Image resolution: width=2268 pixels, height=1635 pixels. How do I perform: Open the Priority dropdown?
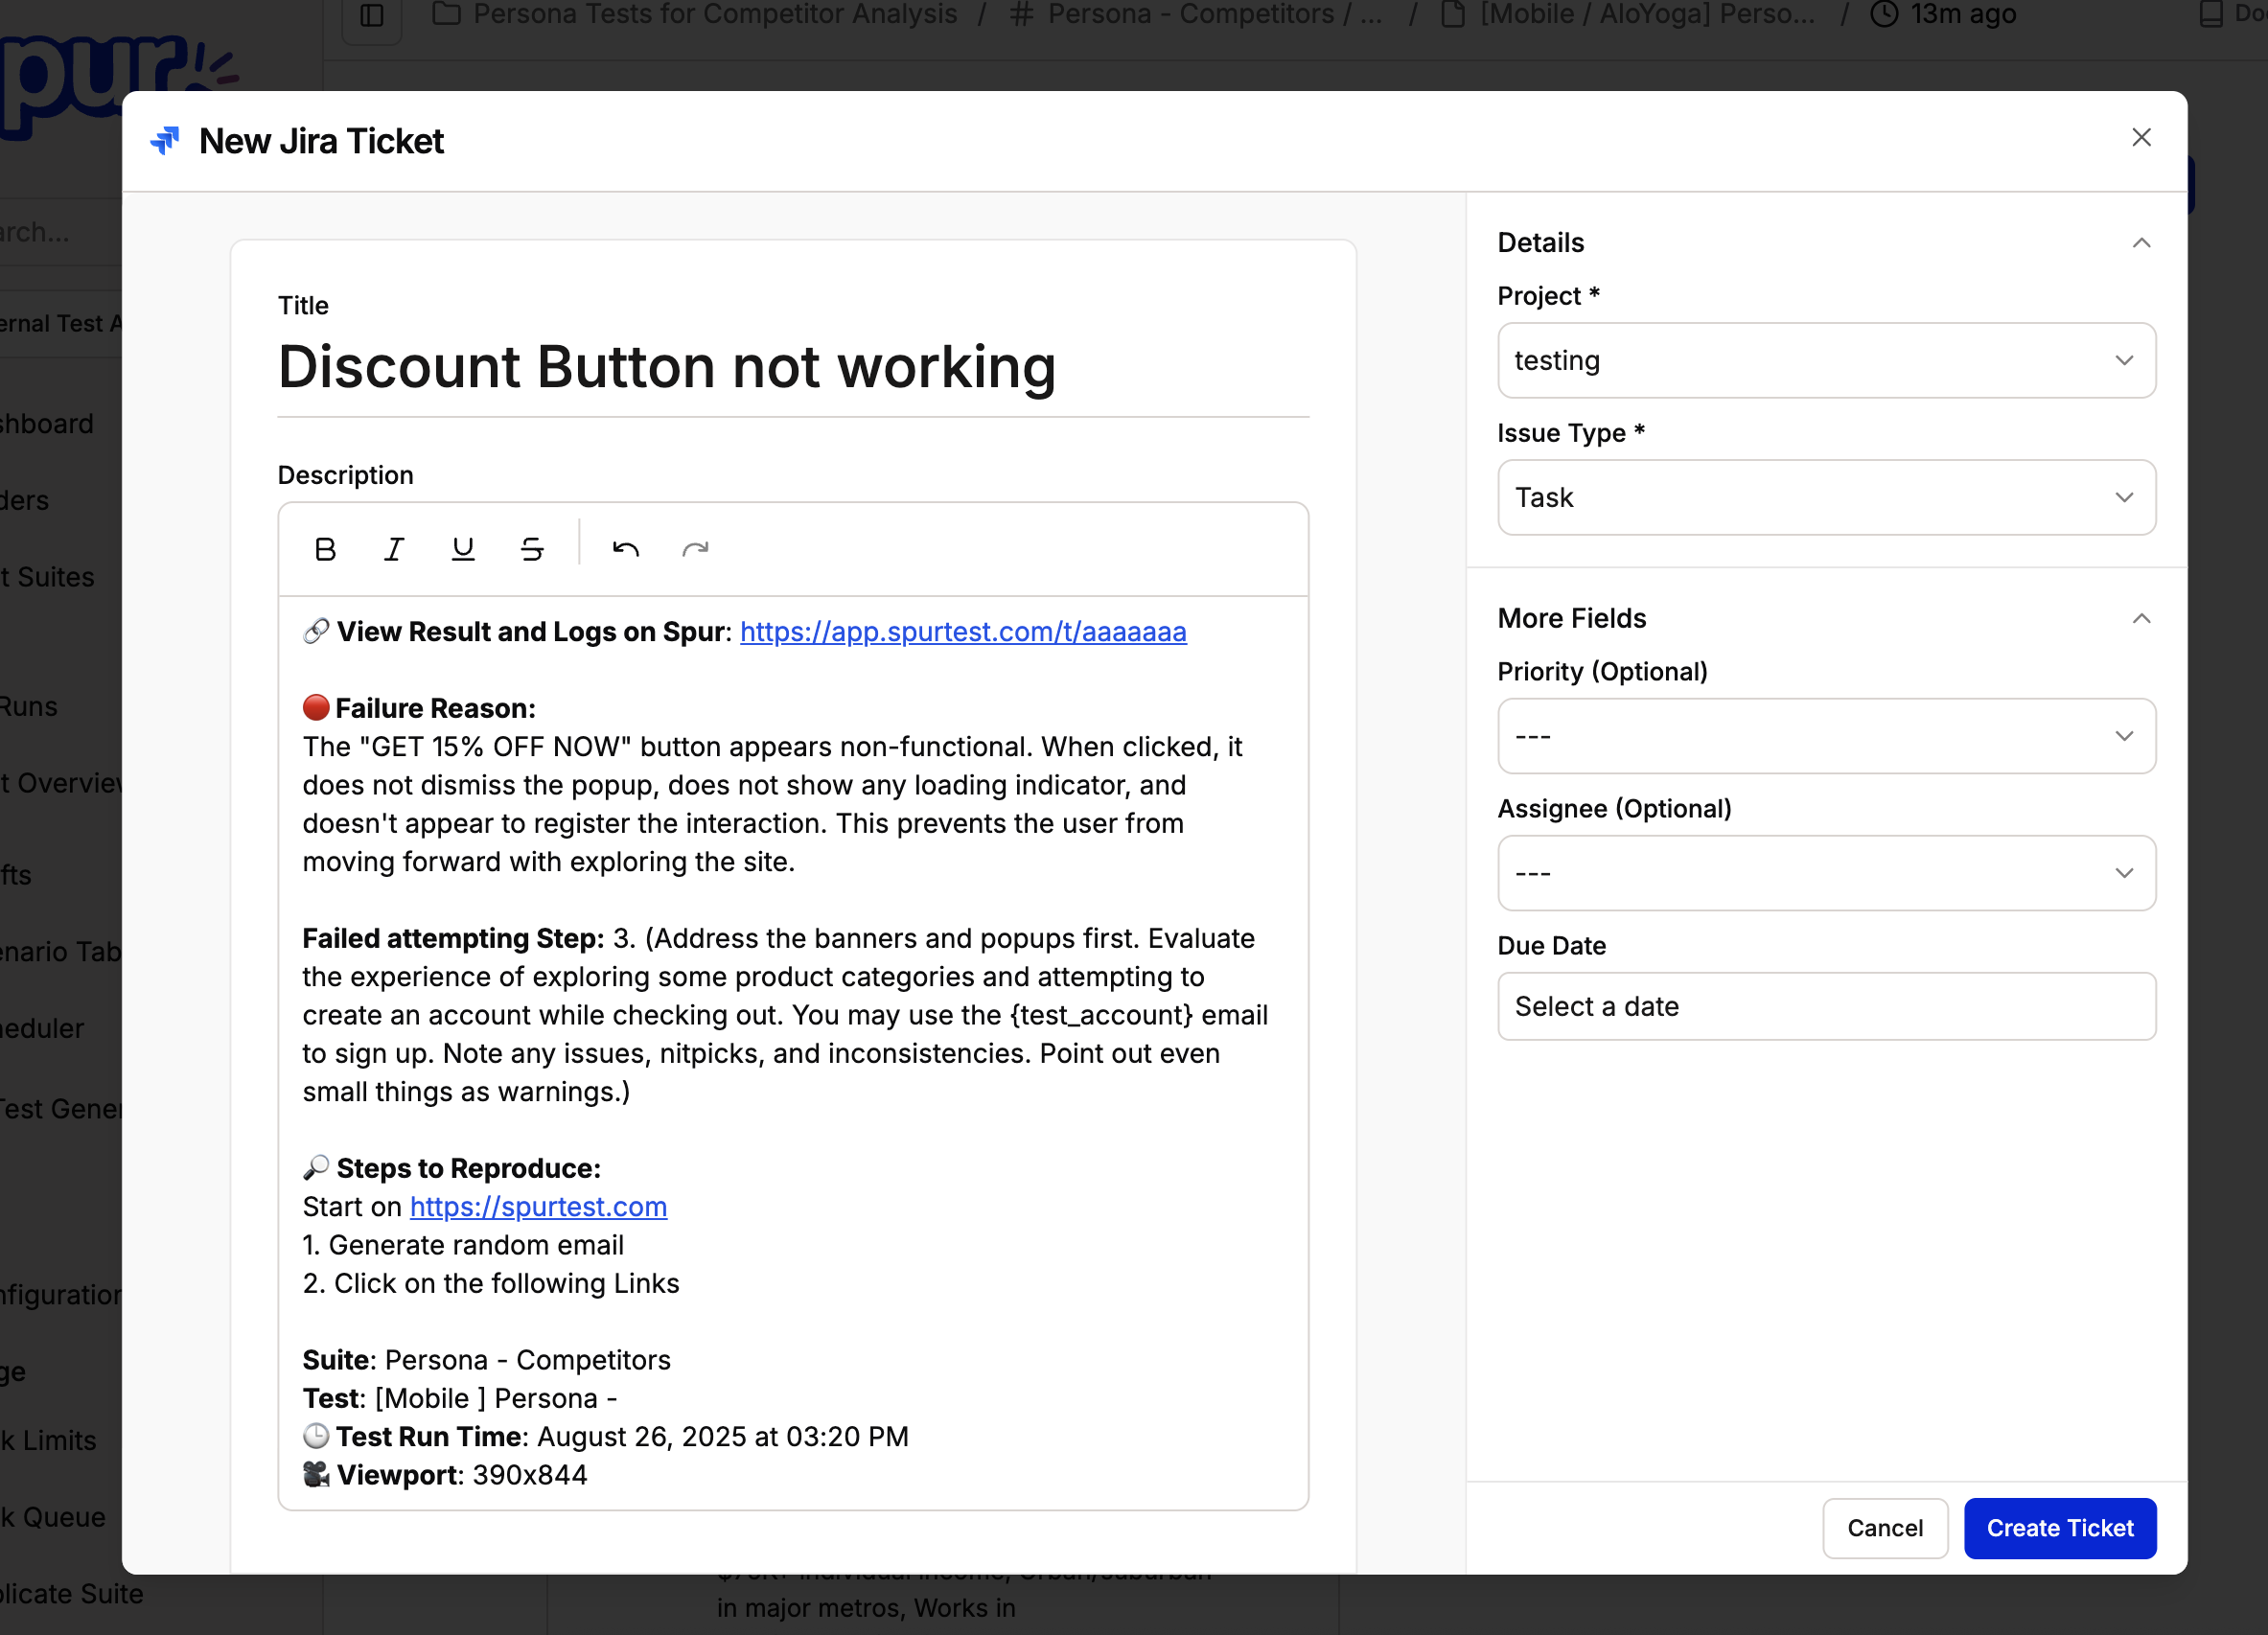point(1825,736)
